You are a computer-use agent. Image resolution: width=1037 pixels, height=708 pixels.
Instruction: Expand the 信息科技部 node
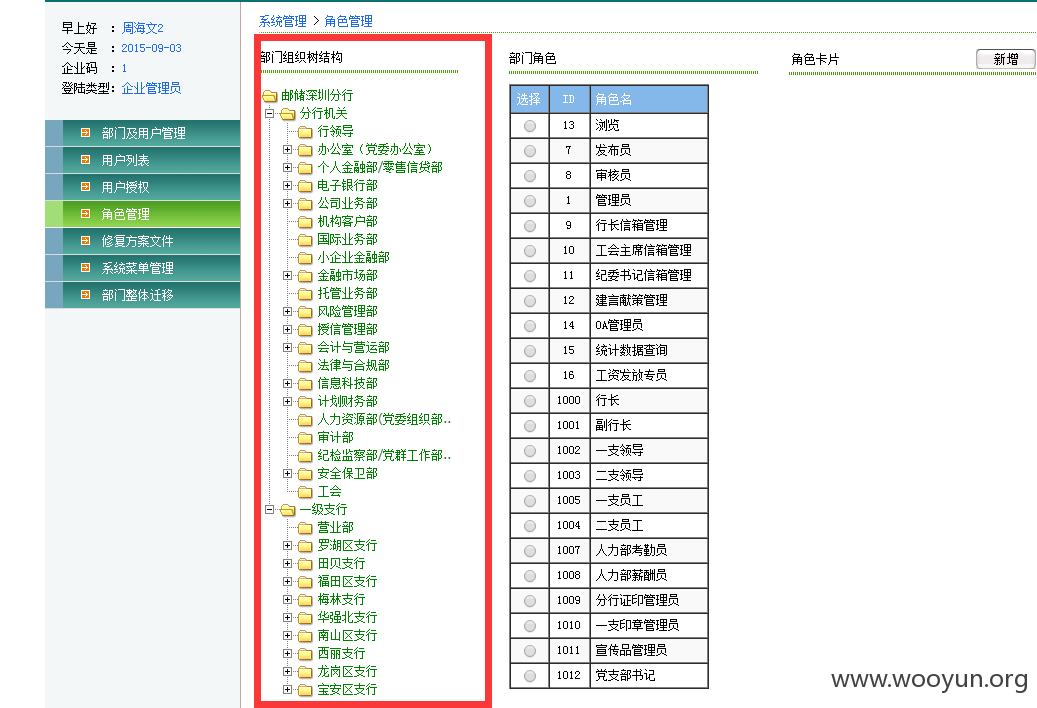(287, 383)
